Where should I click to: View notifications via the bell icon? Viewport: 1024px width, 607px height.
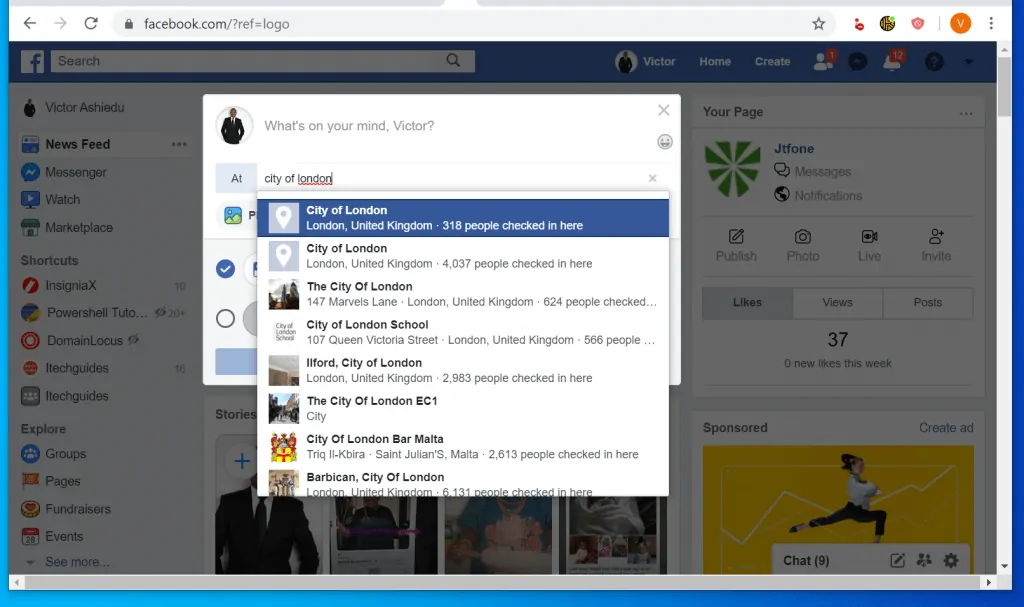click(x=892, y=61)
